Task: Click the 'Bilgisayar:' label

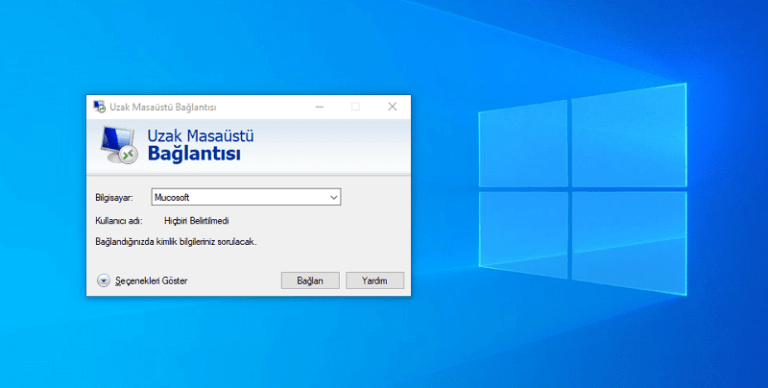Action: click(x=114, y=198)
